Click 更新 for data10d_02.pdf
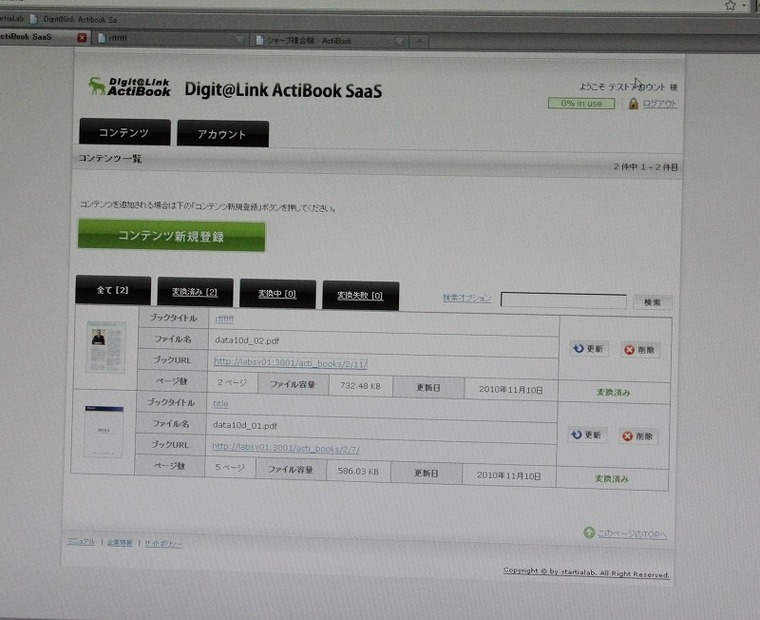The height and width of the screenshot is (620, 760). (x=588, y=349)
